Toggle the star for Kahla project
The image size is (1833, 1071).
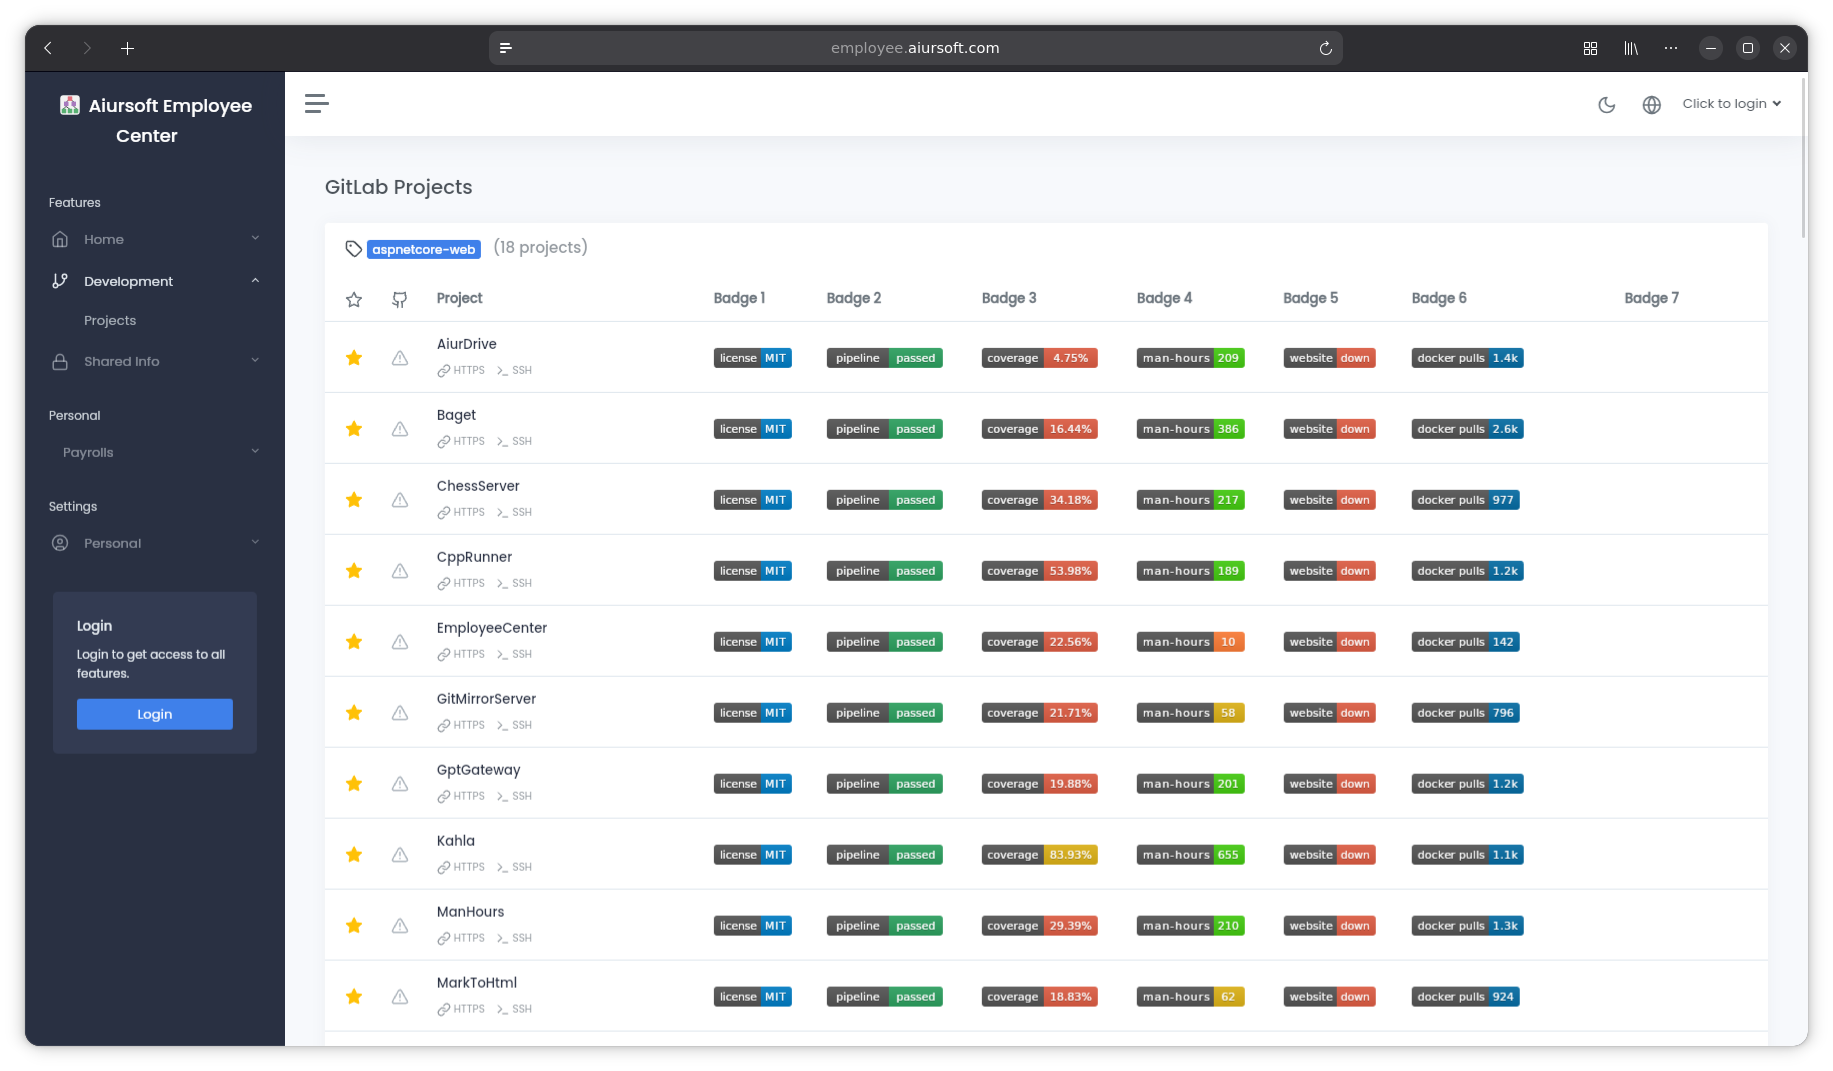[354, 855]
